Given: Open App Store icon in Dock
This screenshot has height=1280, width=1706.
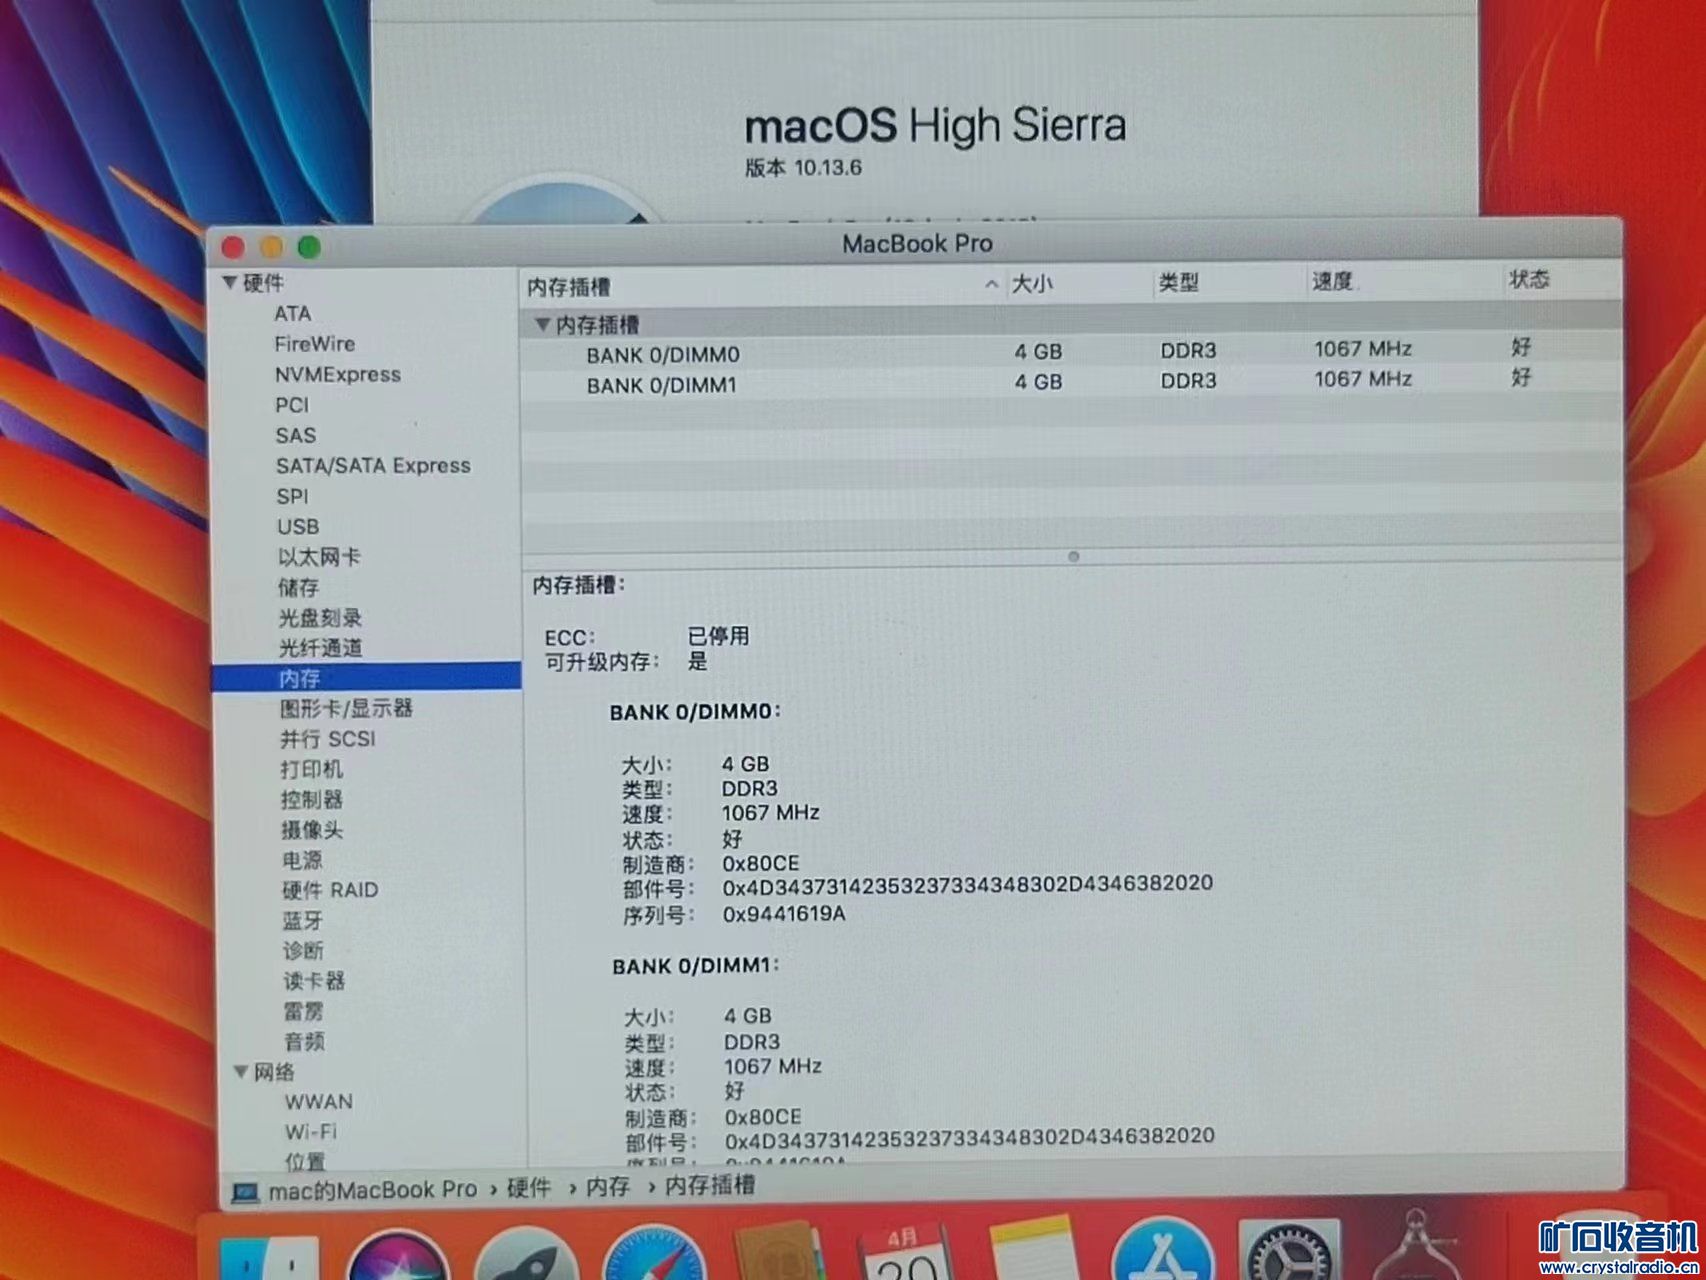Looking at the screenshot, I should pyautogui.click(x=1163, y=1250).
